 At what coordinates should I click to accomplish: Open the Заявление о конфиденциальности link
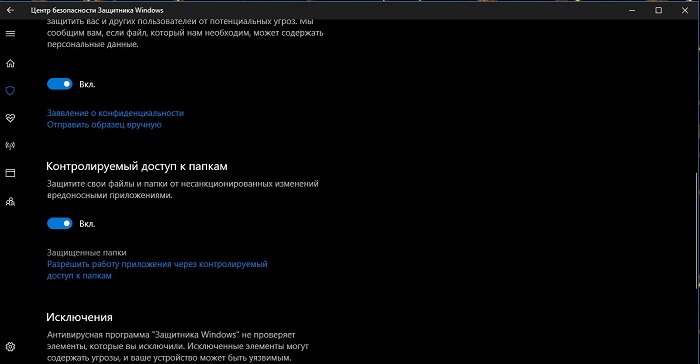[115, 113]
